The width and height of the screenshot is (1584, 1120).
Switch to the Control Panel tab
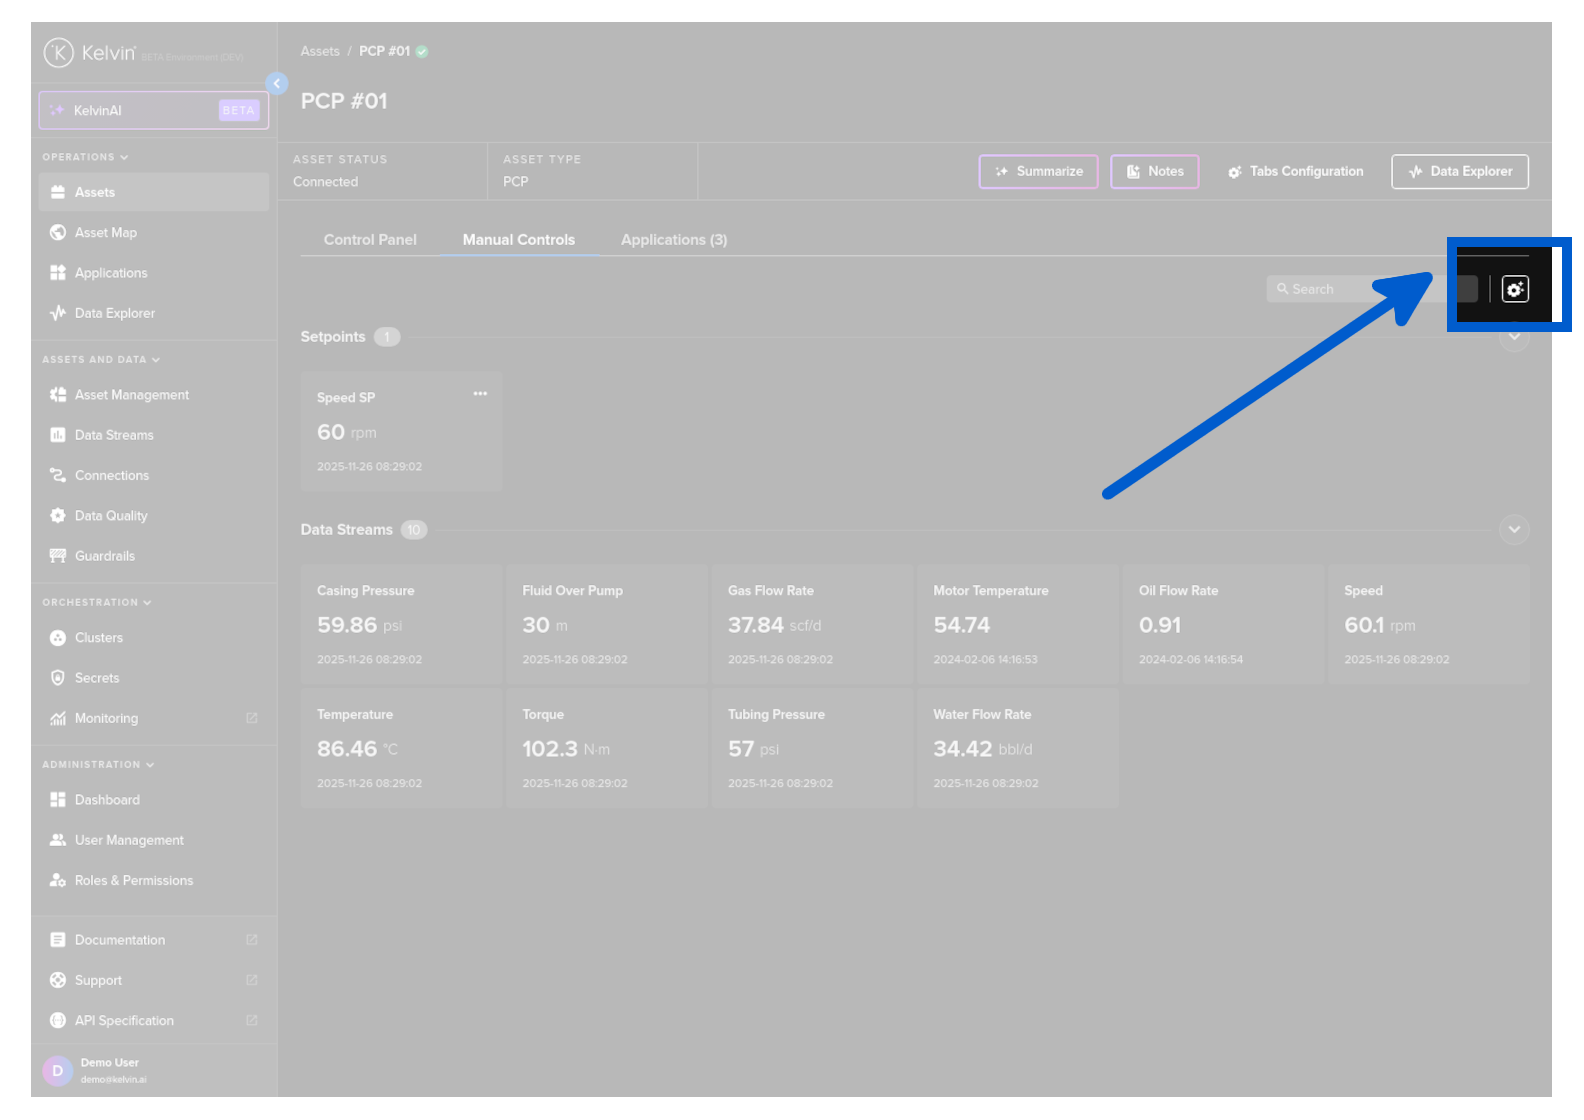(370, 240)
